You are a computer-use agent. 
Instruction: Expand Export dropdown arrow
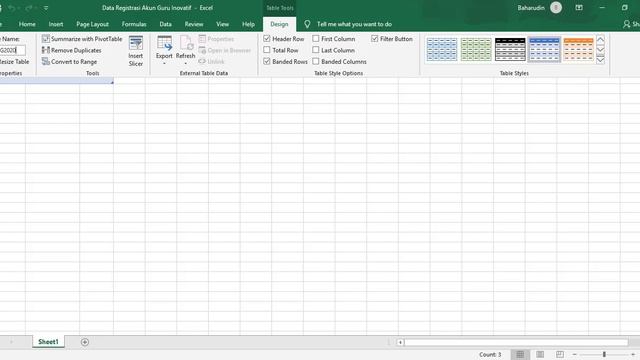click(164, 64)
